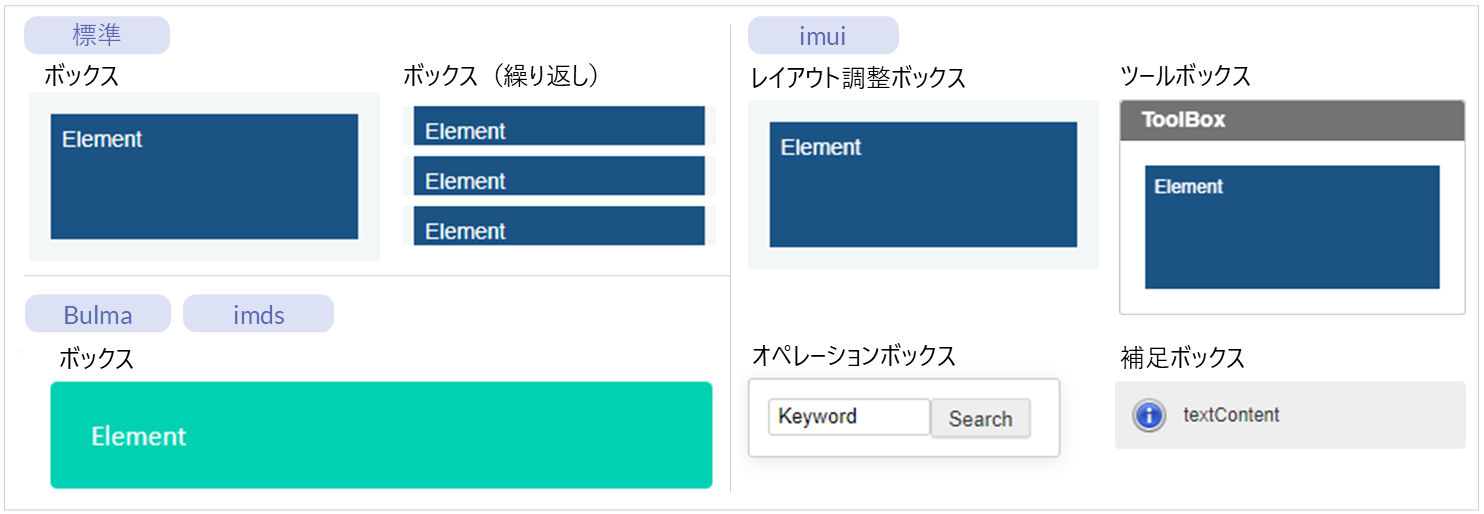Click the green Bulma Element box
Screen dimensions: 1484x514
[381, 435]
